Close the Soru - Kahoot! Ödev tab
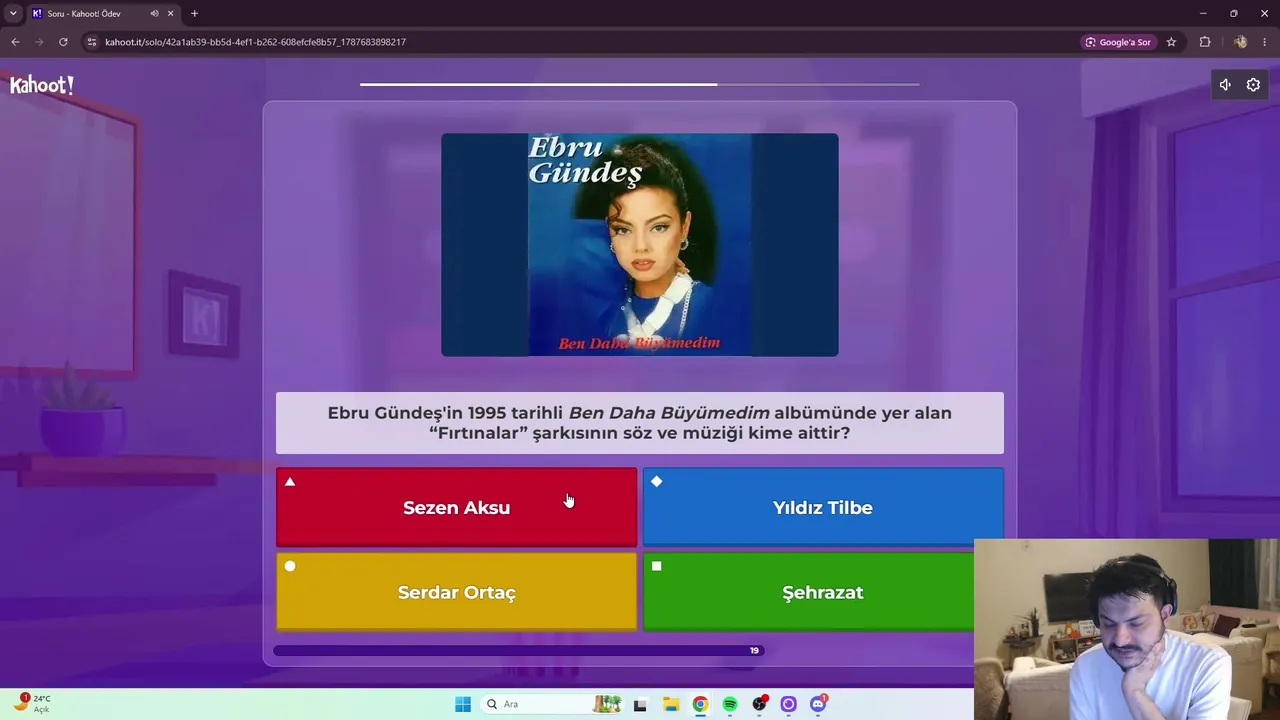Image resolution: width=1280 pixels, height=720 pixels. [170, 14]
